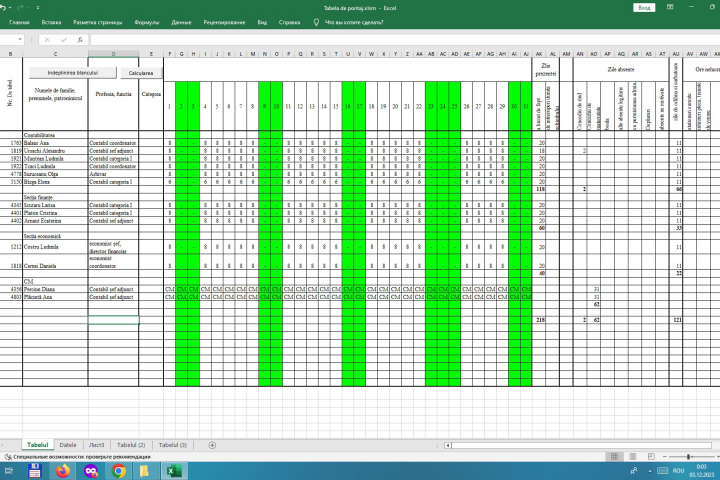Image resolution: width=720 pixels, height=480 pixels.
Task: Click the zoom out minus button
Action: pyautogui.click(x=664, y=457)
